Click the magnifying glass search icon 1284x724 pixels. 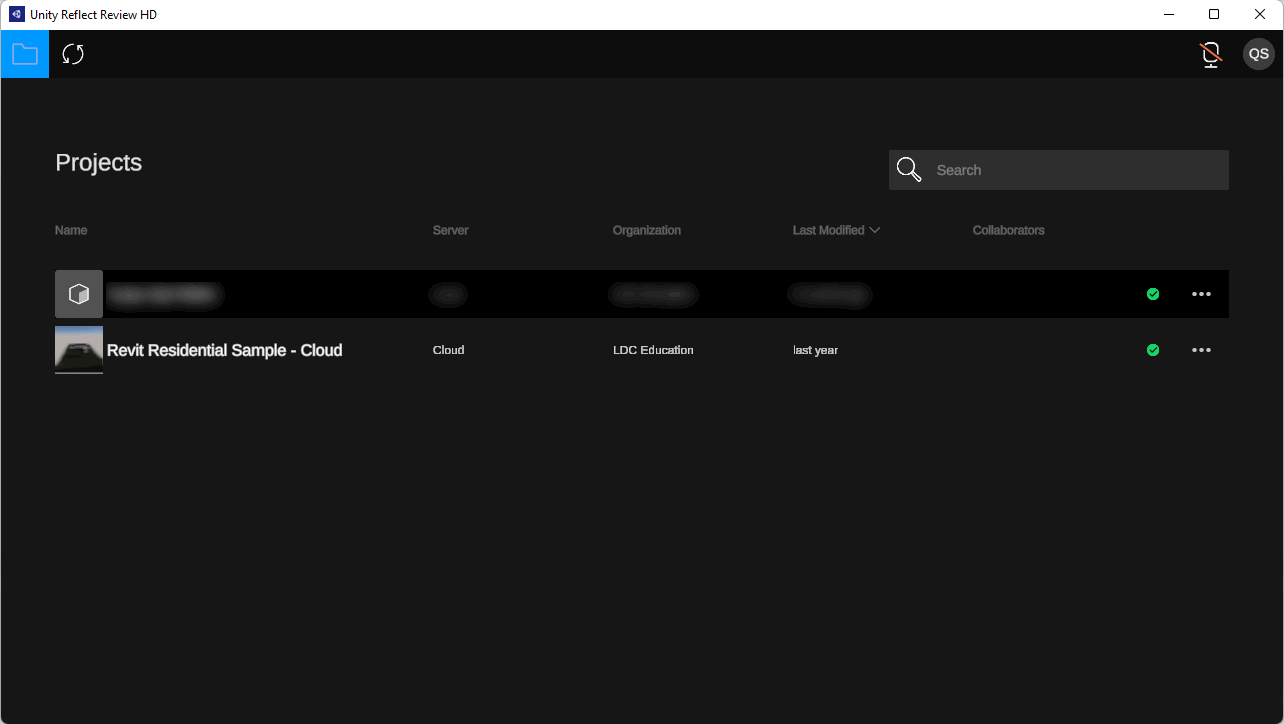click(x=909, y=170)
